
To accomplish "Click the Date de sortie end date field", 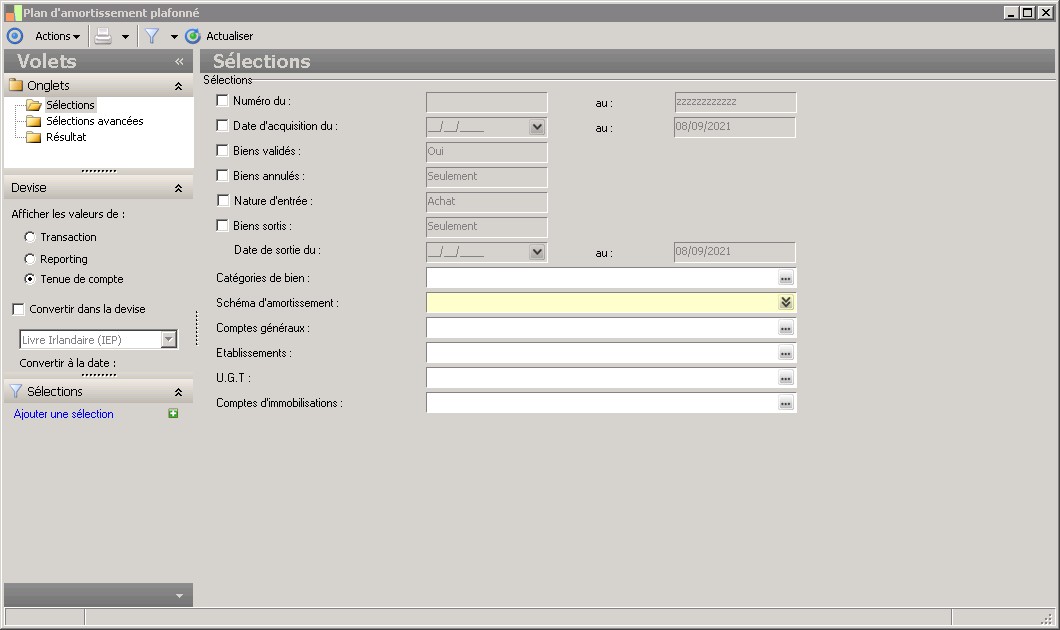I will pyautogui.click(x=735, y=252).
